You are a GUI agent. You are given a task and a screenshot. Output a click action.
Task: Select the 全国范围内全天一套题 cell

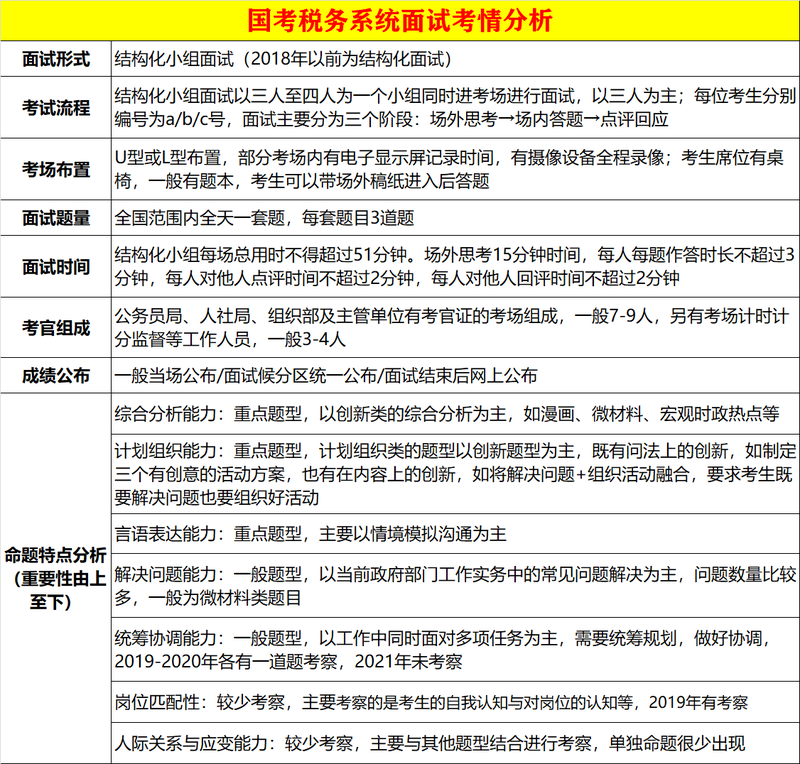454,217
